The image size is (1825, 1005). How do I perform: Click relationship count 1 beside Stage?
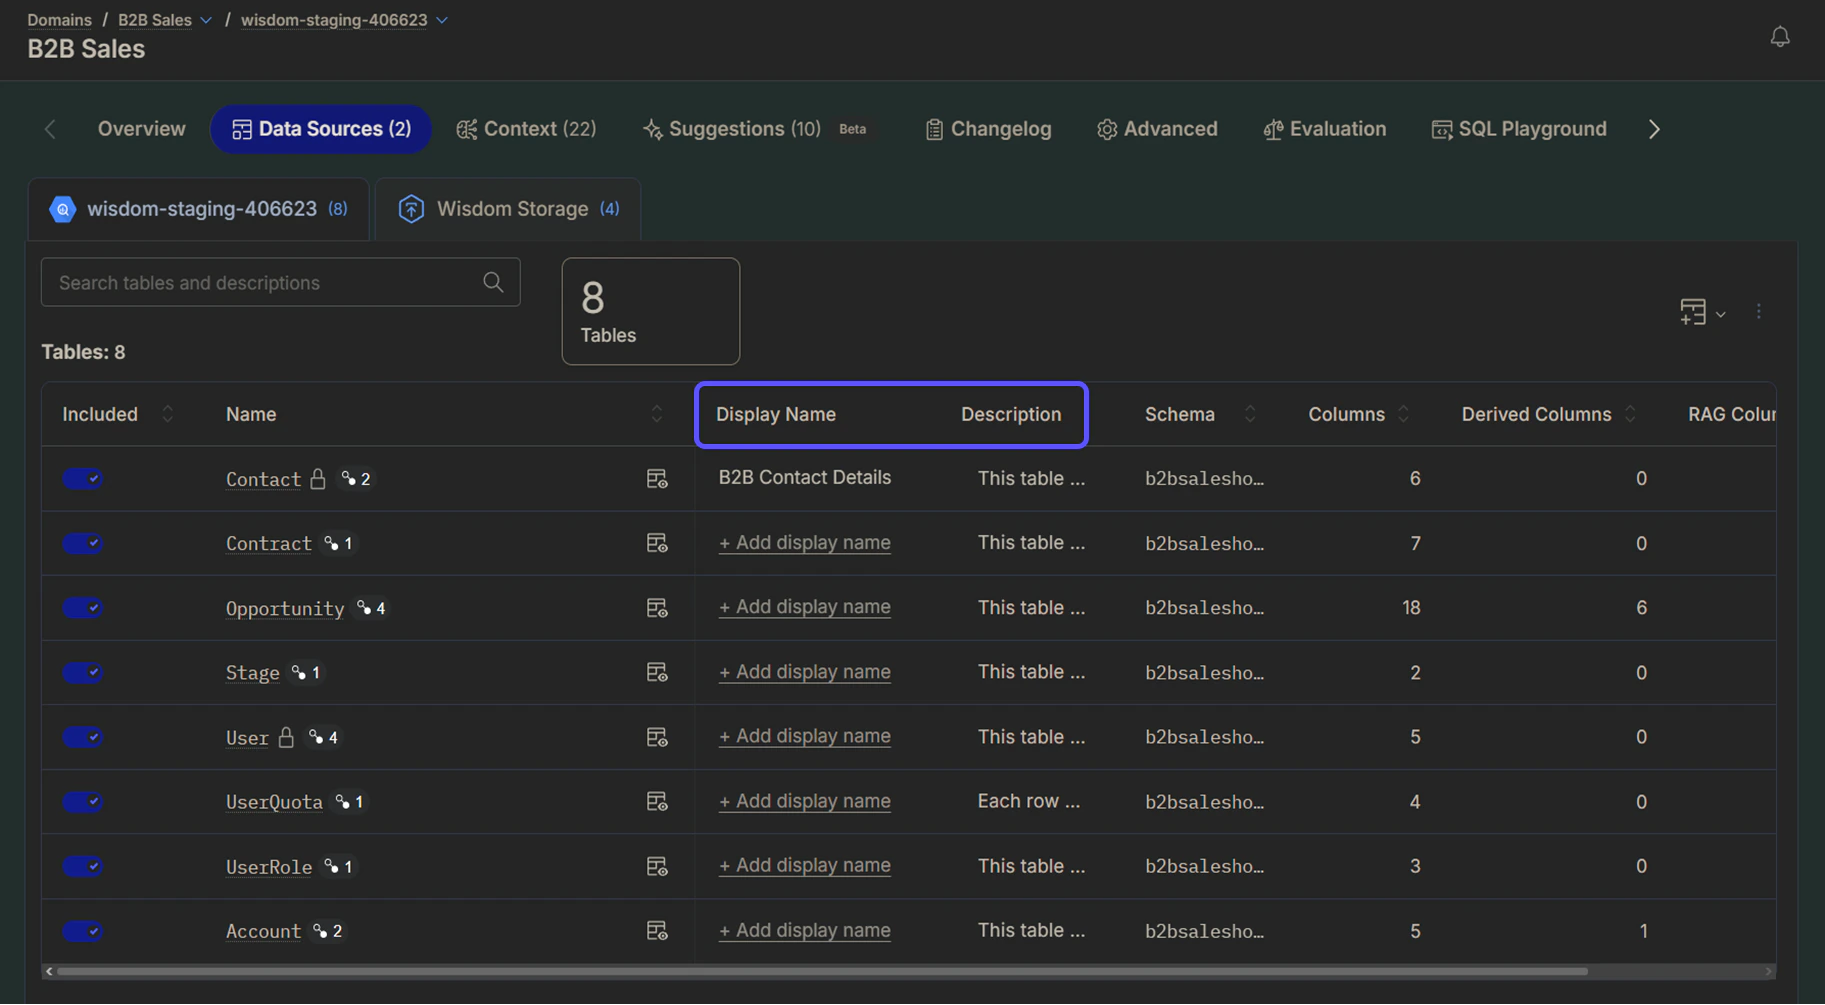306,672
